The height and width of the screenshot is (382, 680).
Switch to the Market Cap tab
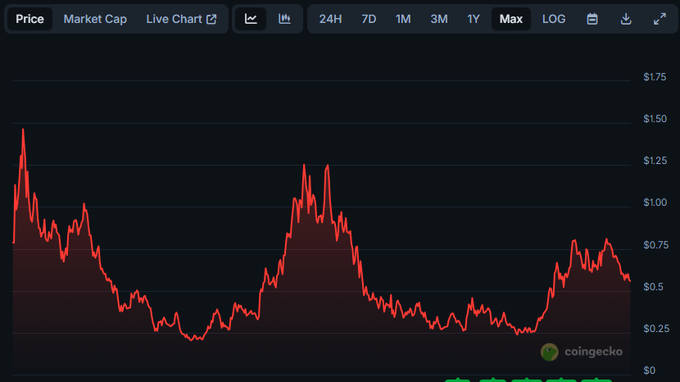(95, 19)
